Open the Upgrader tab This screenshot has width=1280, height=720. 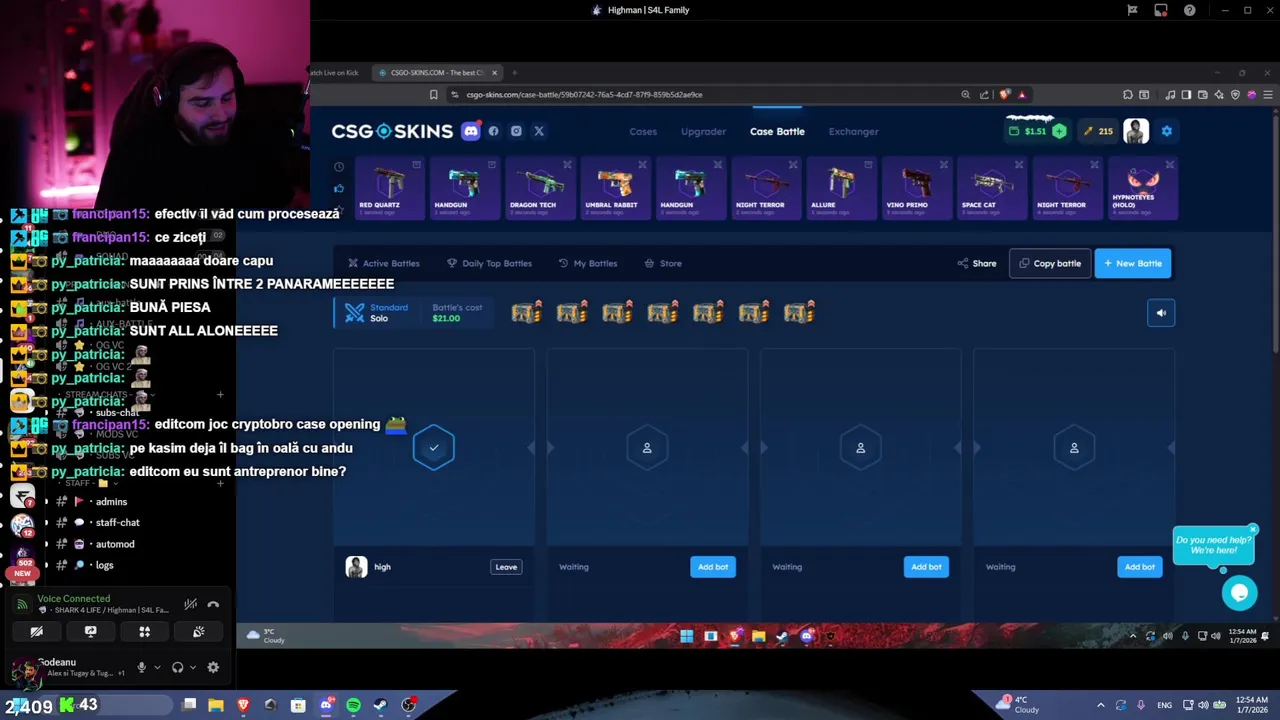coord(704,131)
